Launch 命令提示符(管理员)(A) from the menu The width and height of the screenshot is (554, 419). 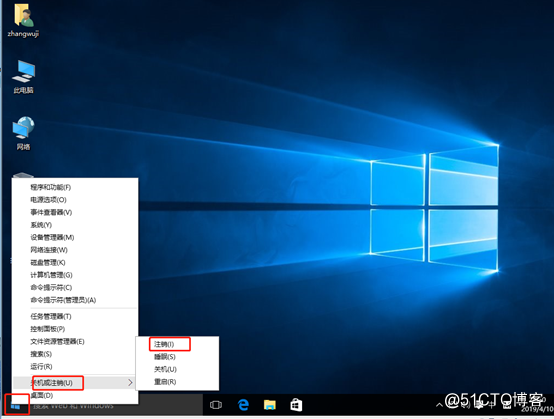75,300
